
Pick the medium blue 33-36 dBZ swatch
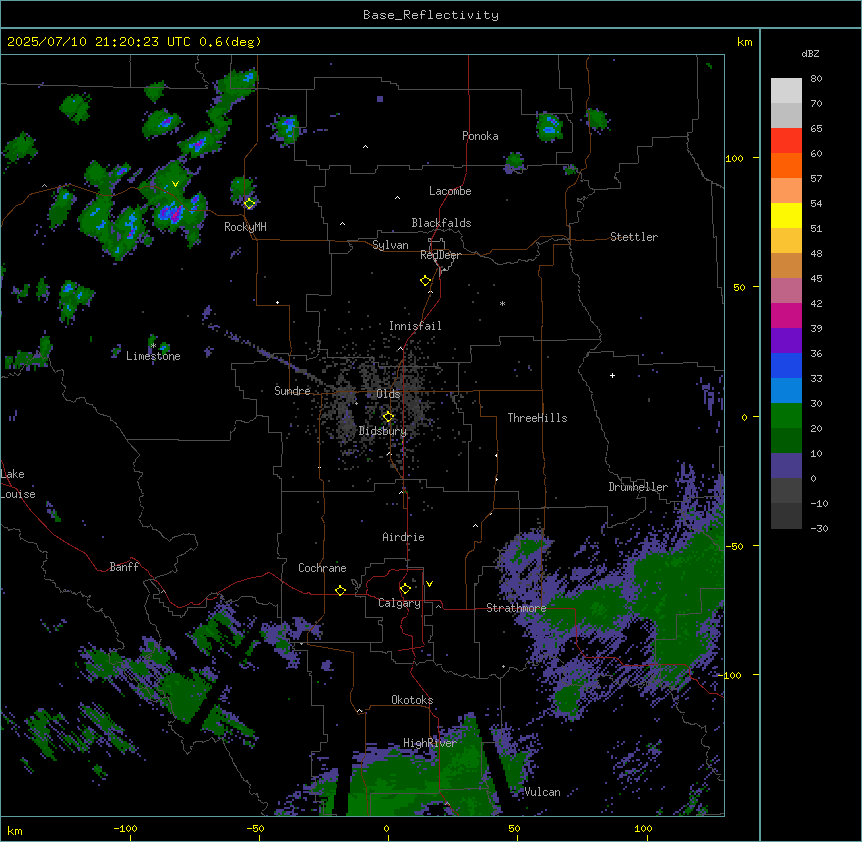(x=786, y=365)
